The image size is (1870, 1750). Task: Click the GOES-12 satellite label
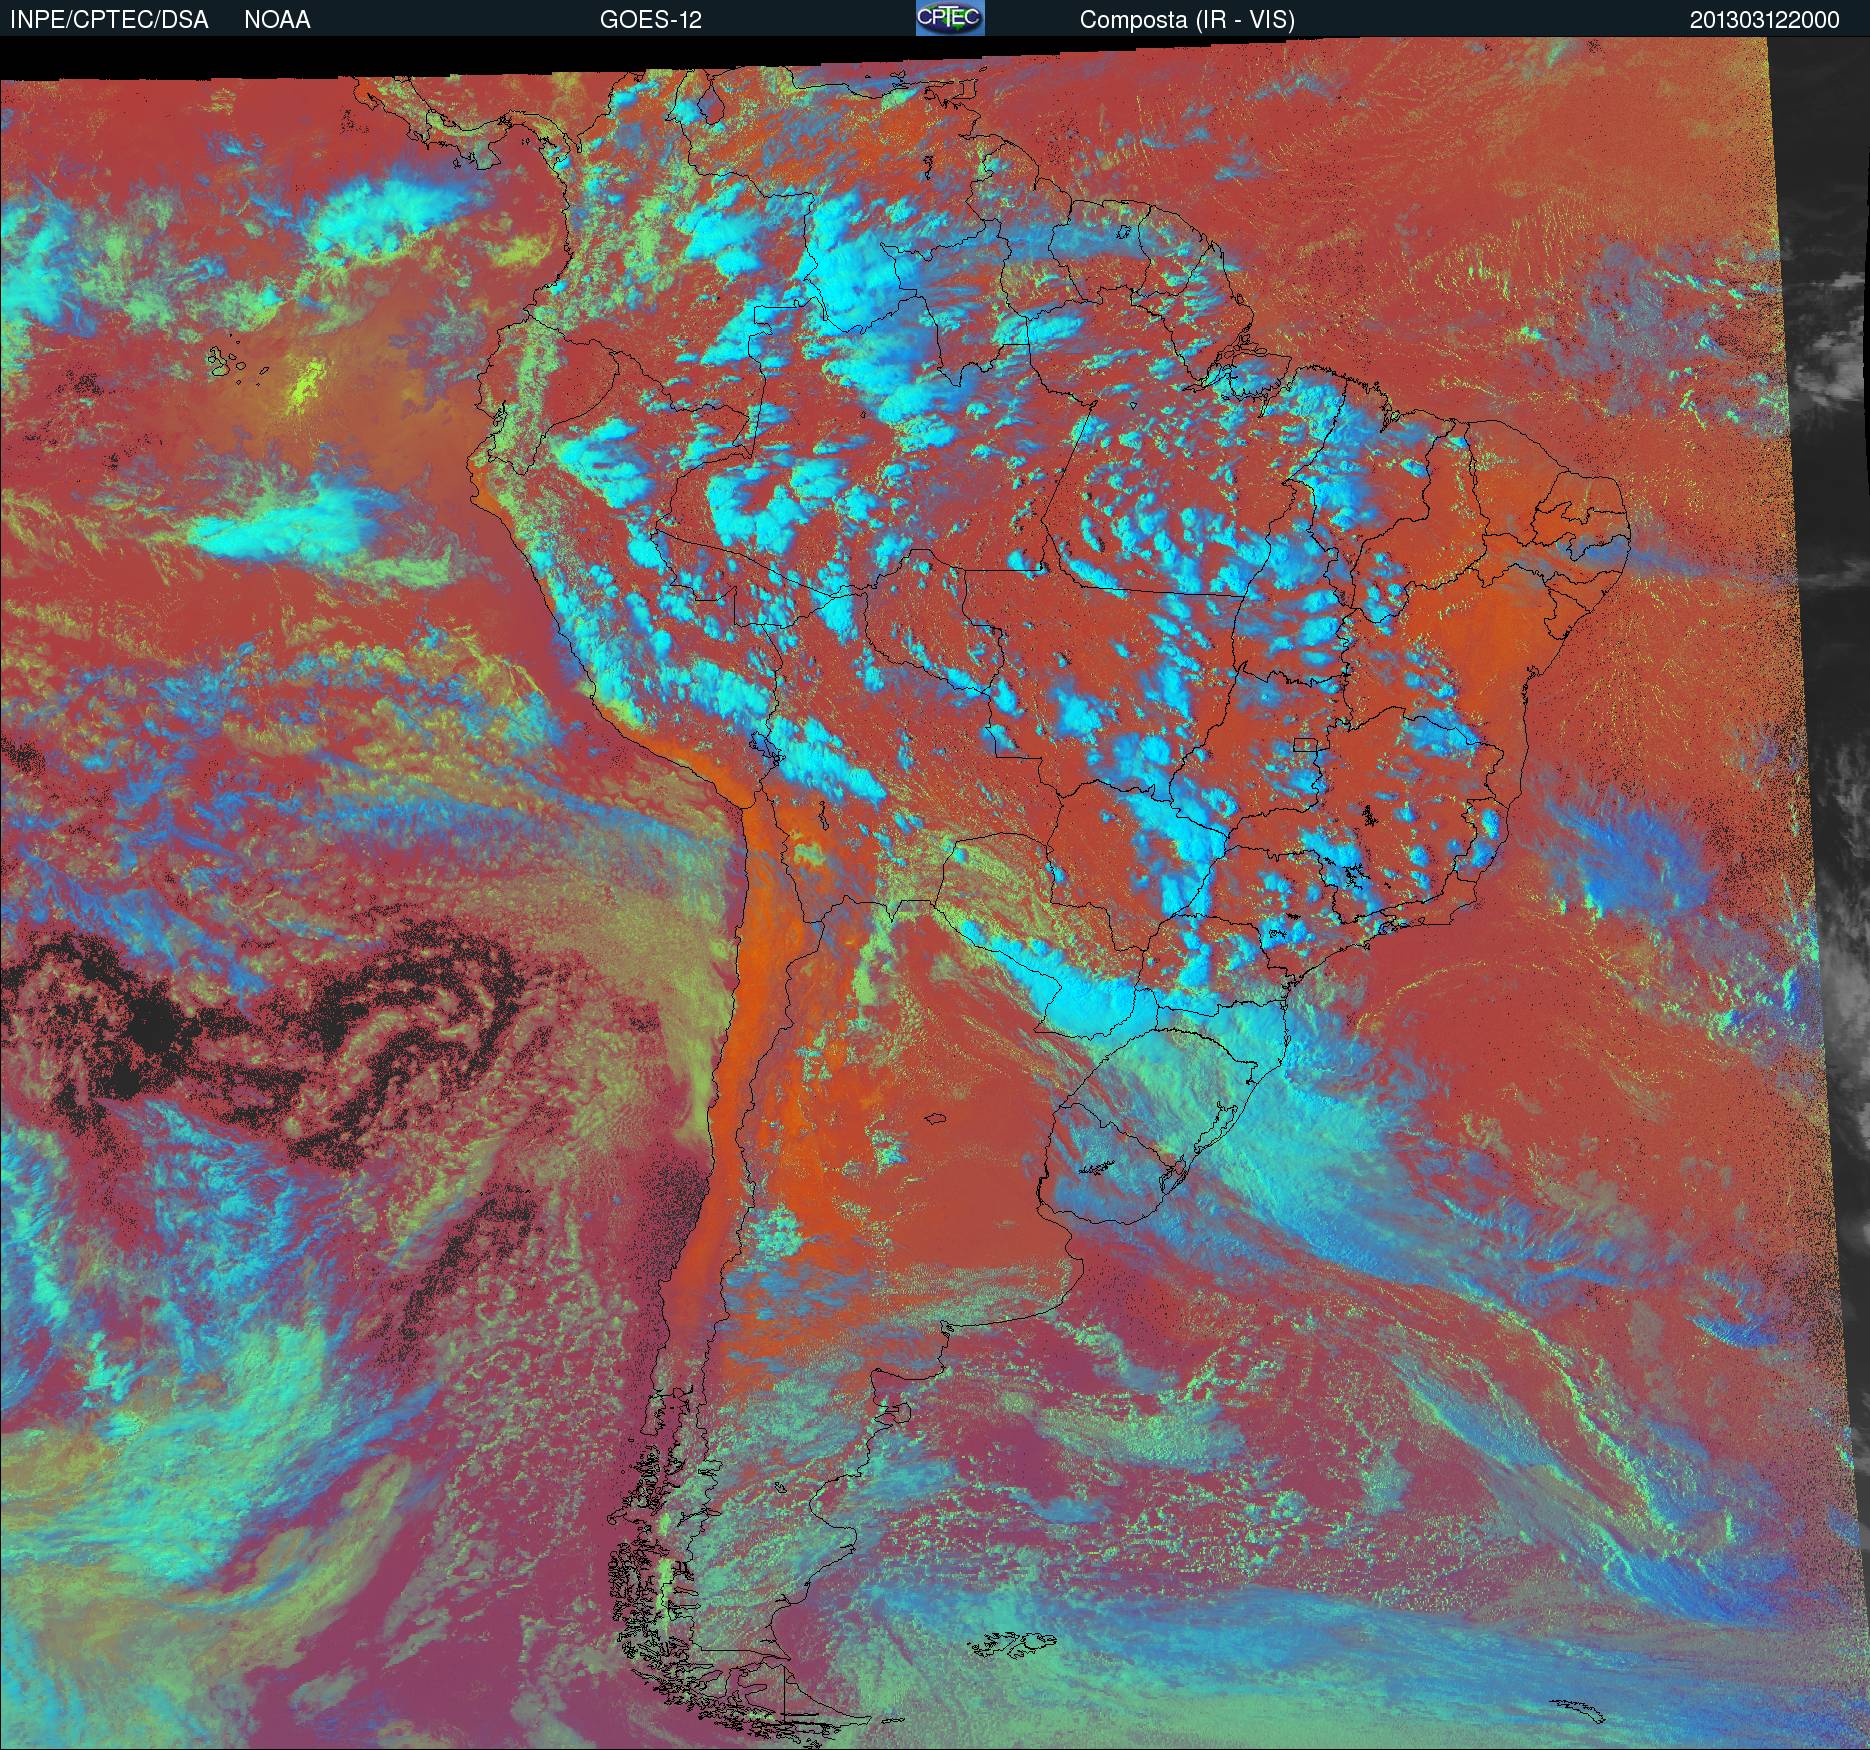point(651,20)
